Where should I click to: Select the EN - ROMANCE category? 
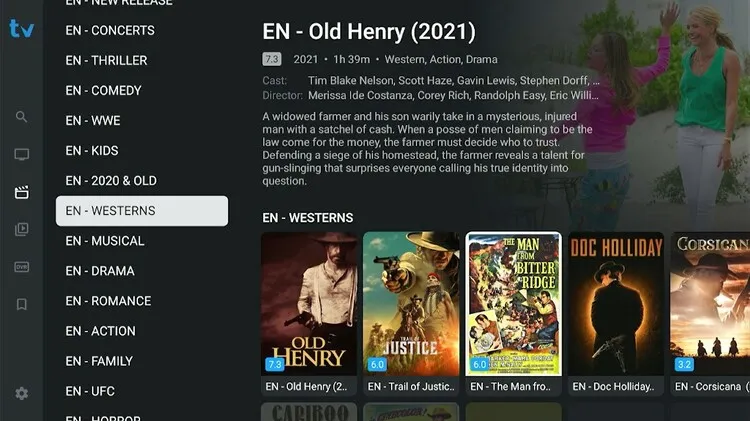(108, 301)
